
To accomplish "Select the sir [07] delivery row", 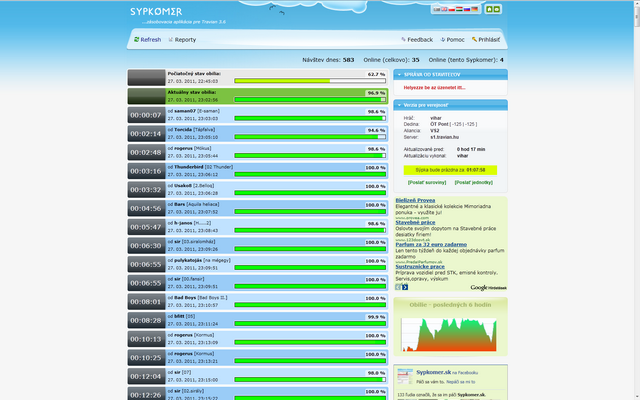I will pos(258,376).
